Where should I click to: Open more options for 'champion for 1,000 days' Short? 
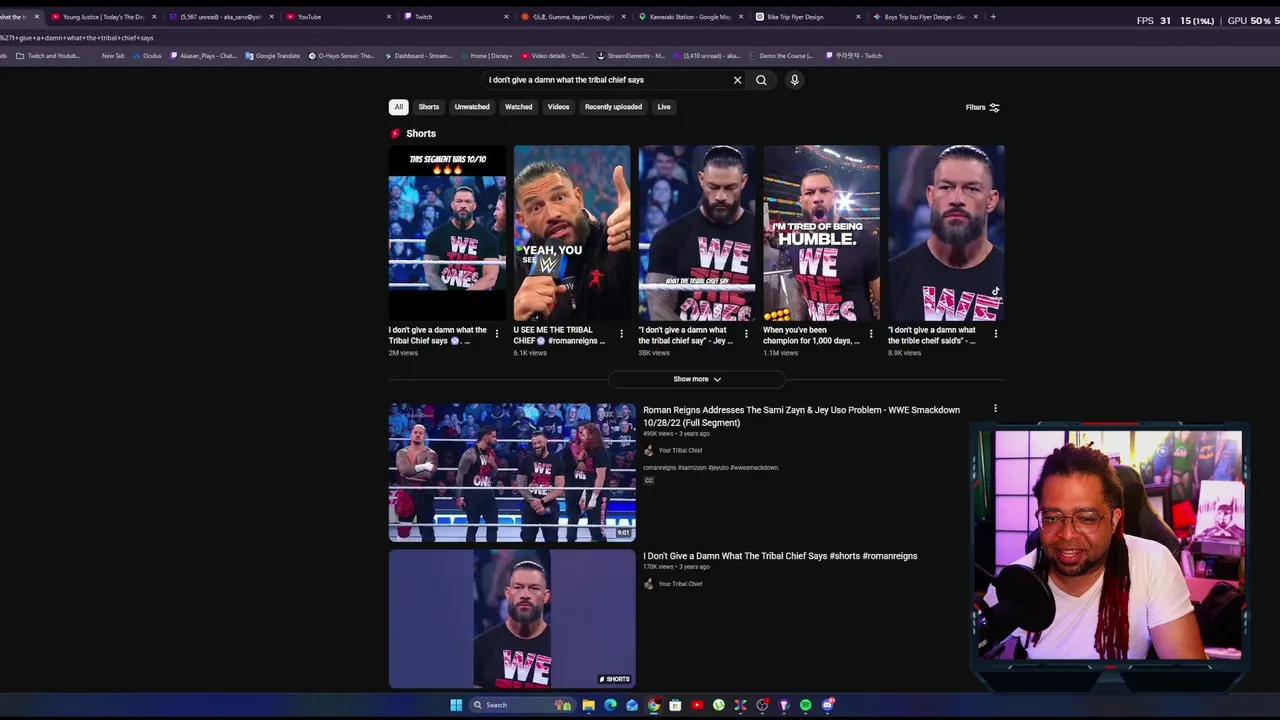click(x=871, y=334)
